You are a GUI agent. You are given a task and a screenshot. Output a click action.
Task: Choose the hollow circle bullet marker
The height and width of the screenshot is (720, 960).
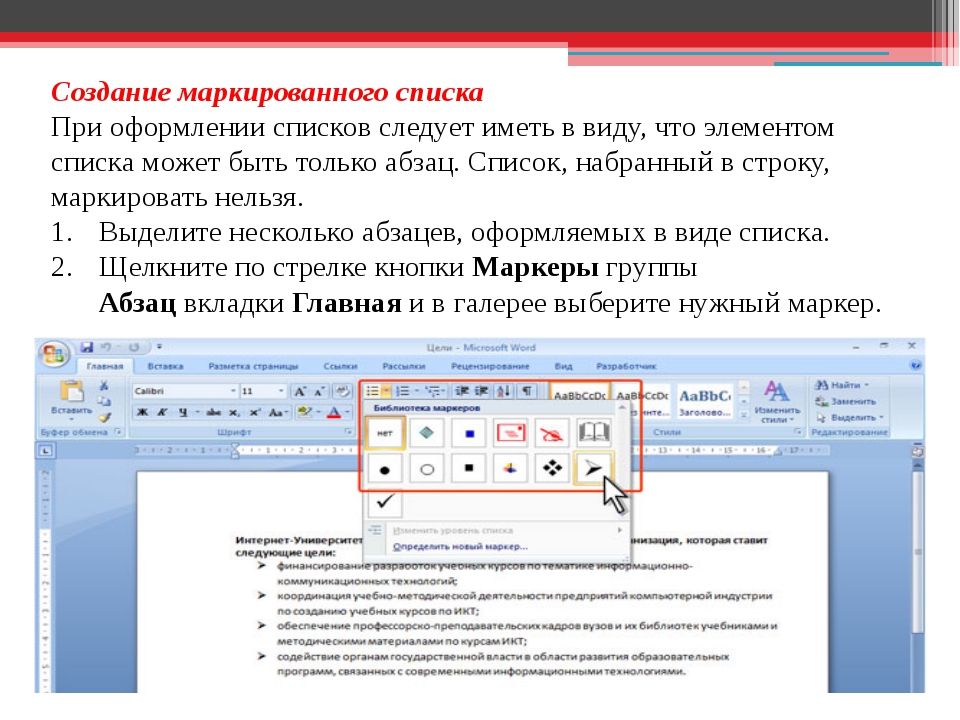click(427, 469)
